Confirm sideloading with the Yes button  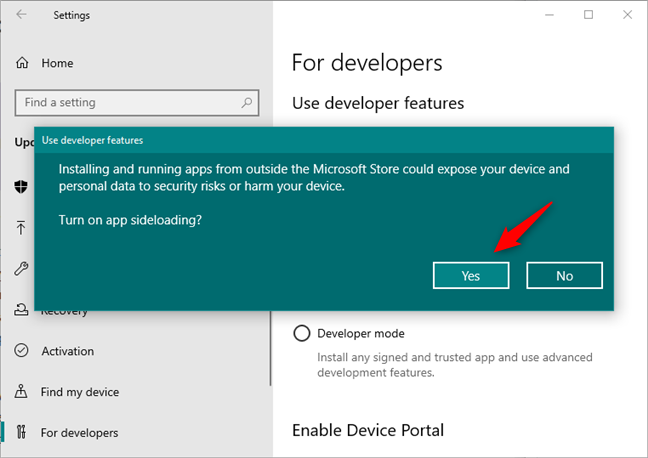click(471, 275)
